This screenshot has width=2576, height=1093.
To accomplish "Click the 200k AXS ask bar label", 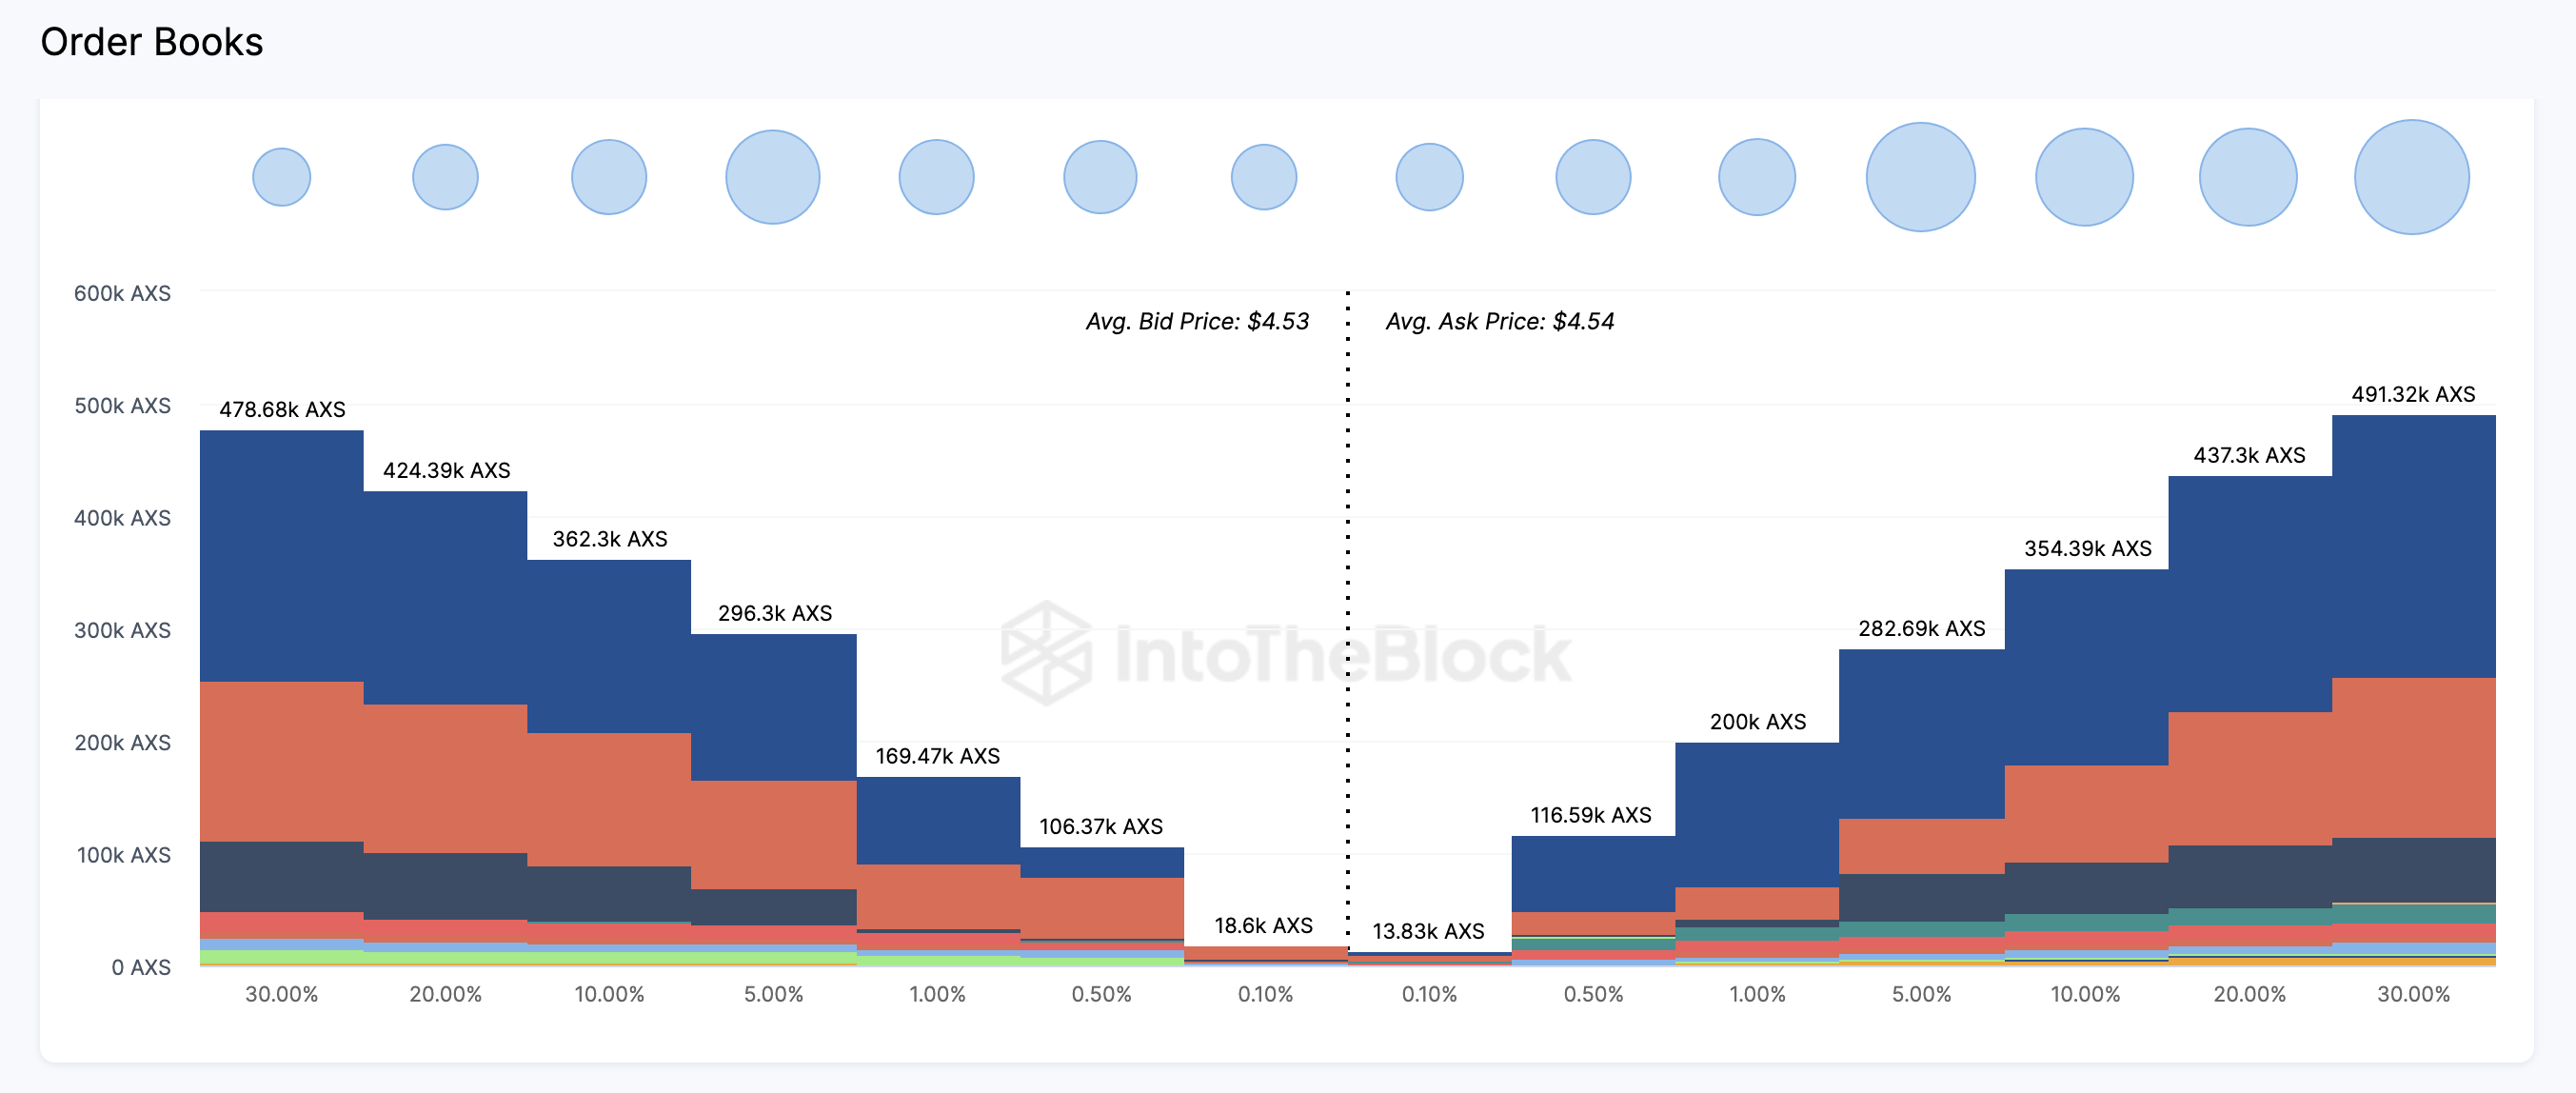I will pyautogui.click(x=1757, y=721).
